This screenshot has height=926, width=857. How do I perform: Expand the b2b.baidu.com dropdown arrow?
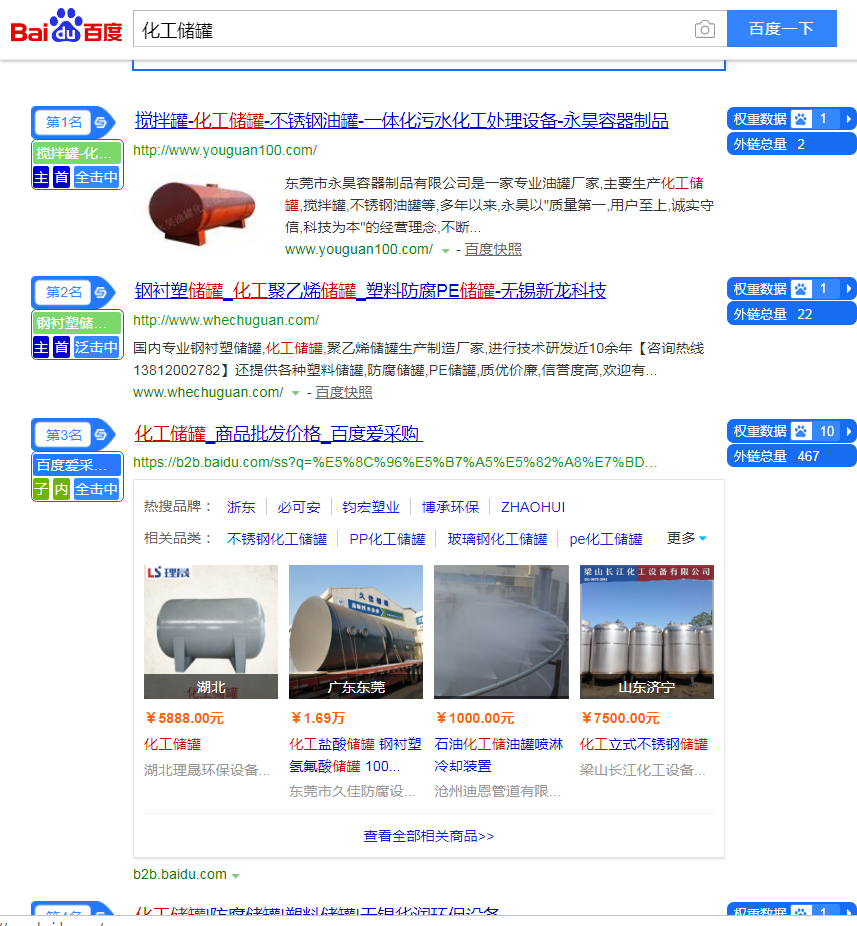pyautogui.click(x=236, y=876)
